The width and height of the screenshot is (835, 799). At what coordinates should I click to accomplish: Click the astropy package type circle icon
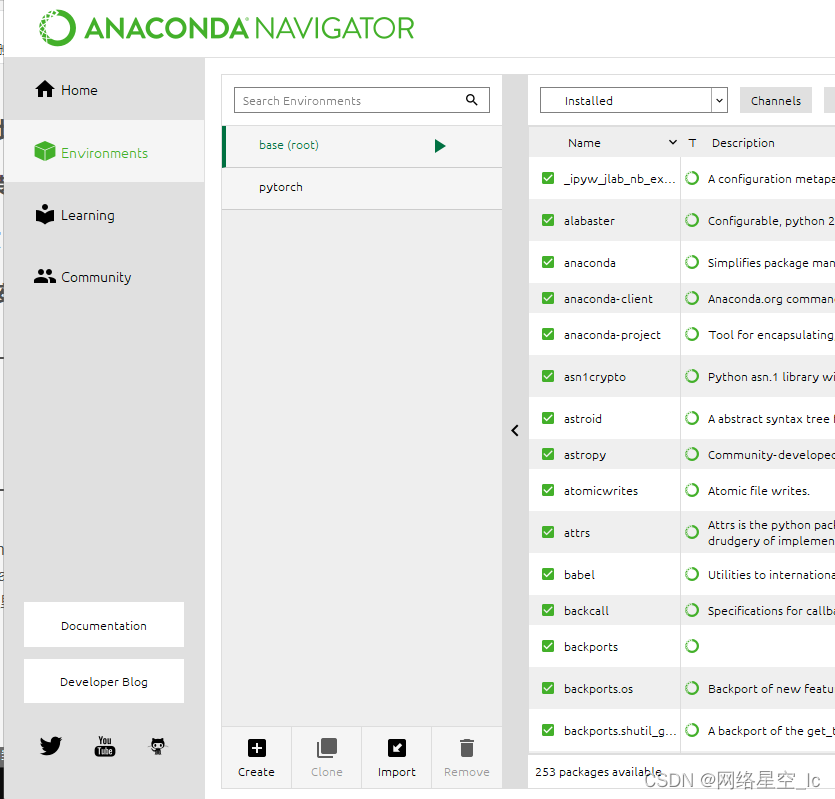click(x=692, y=454)
